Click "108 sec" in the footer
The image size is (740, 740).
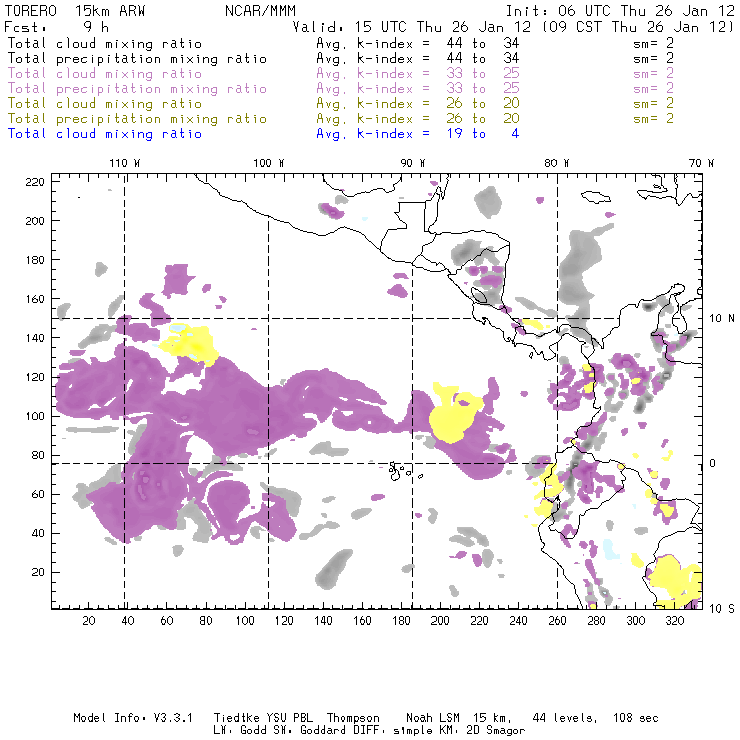pyautogui.click(x=636, y=718)
